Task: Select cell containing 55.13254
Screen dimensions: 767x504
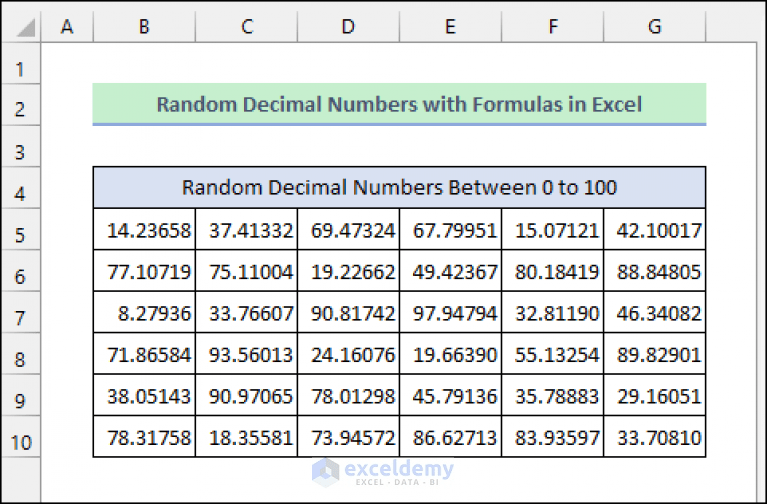Action: pyautogui.click(x=553, y=354)
